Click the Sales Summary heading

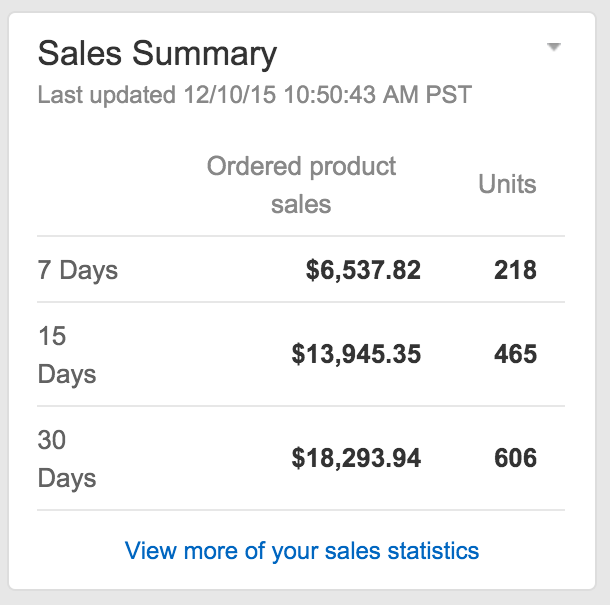(x=157, y=53)
